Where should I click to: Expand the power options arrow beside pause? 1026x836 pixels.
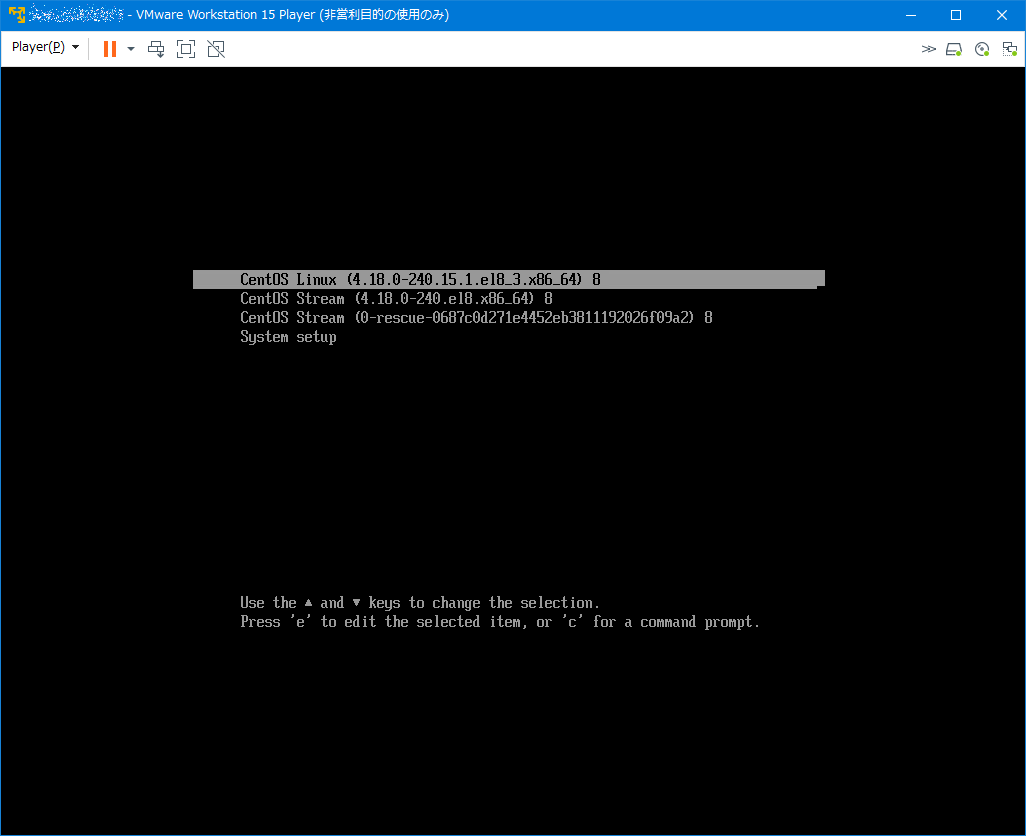tap(131, 49)
